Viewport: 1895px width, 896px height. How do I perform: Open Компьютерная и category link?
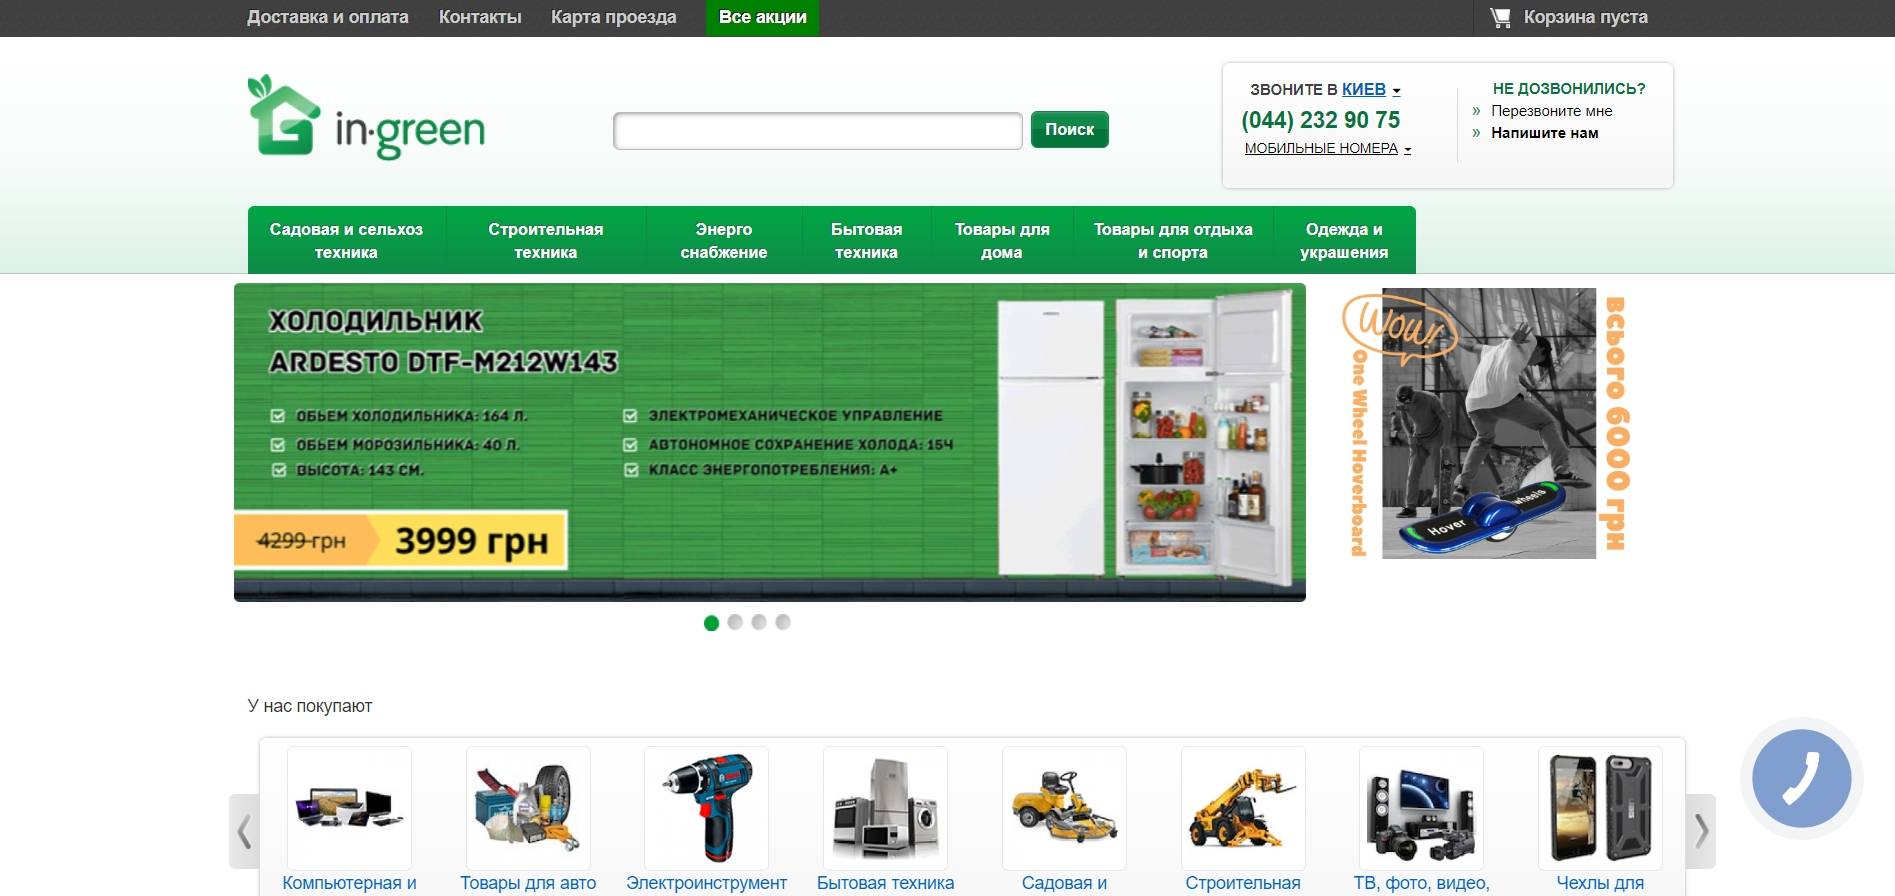(x=349, y=883)
